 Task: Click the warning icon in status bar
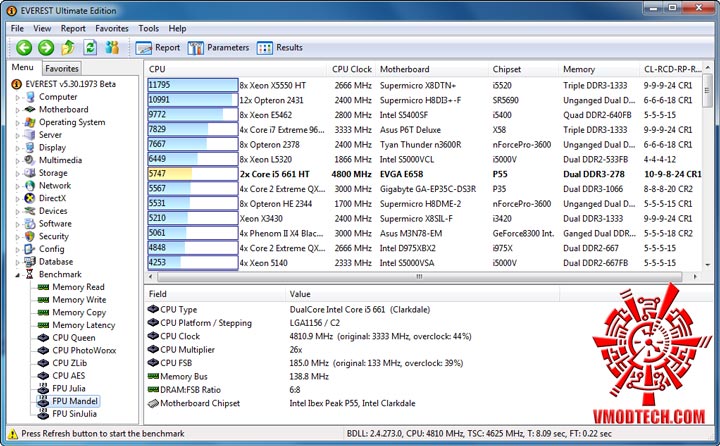13,434
